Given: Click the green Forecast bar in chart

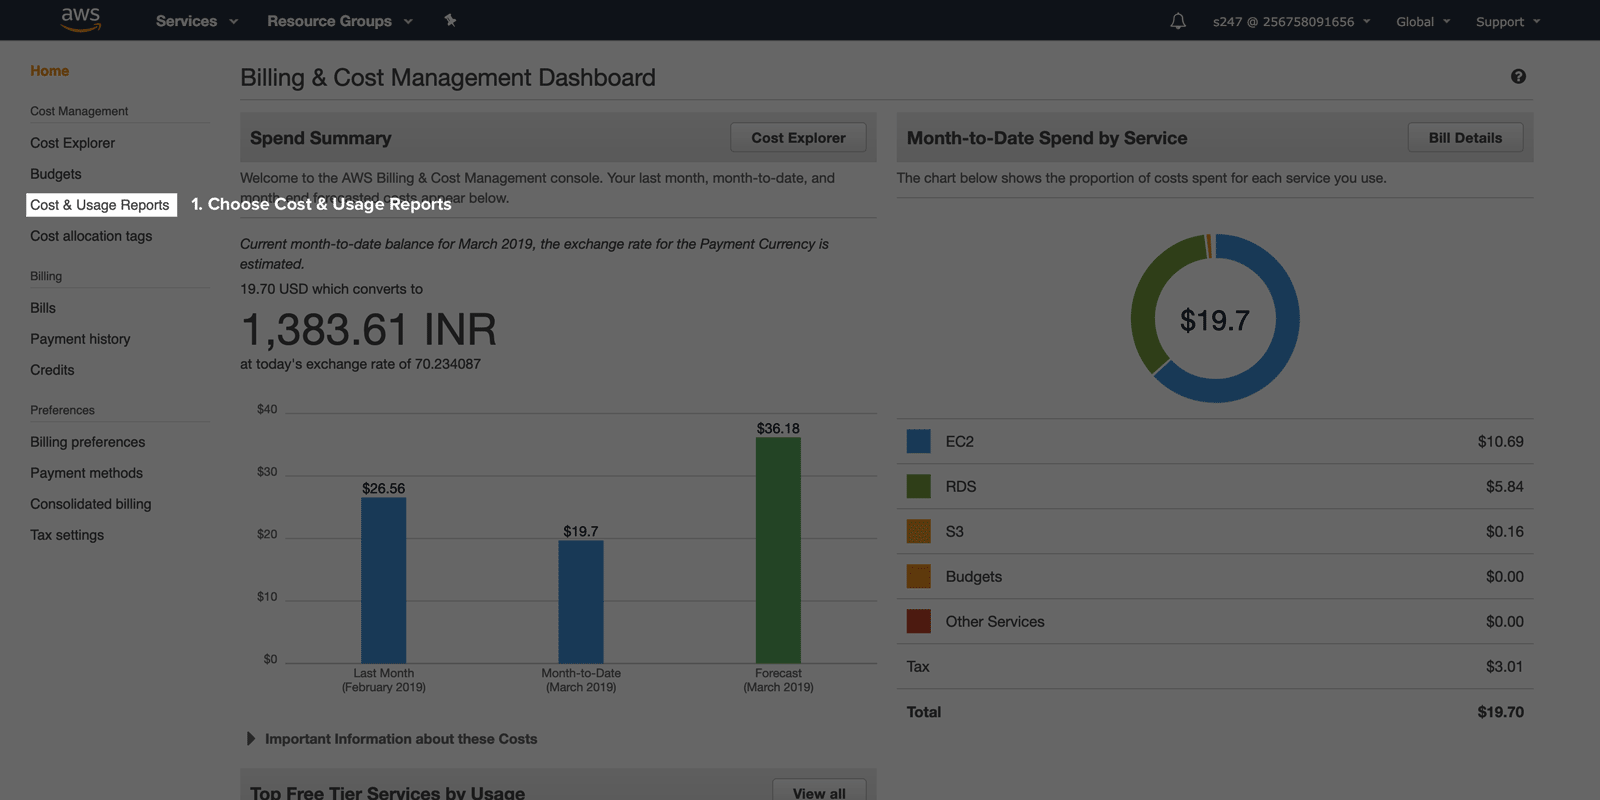Looking at the screenshot, I should [x=778, y=550].
